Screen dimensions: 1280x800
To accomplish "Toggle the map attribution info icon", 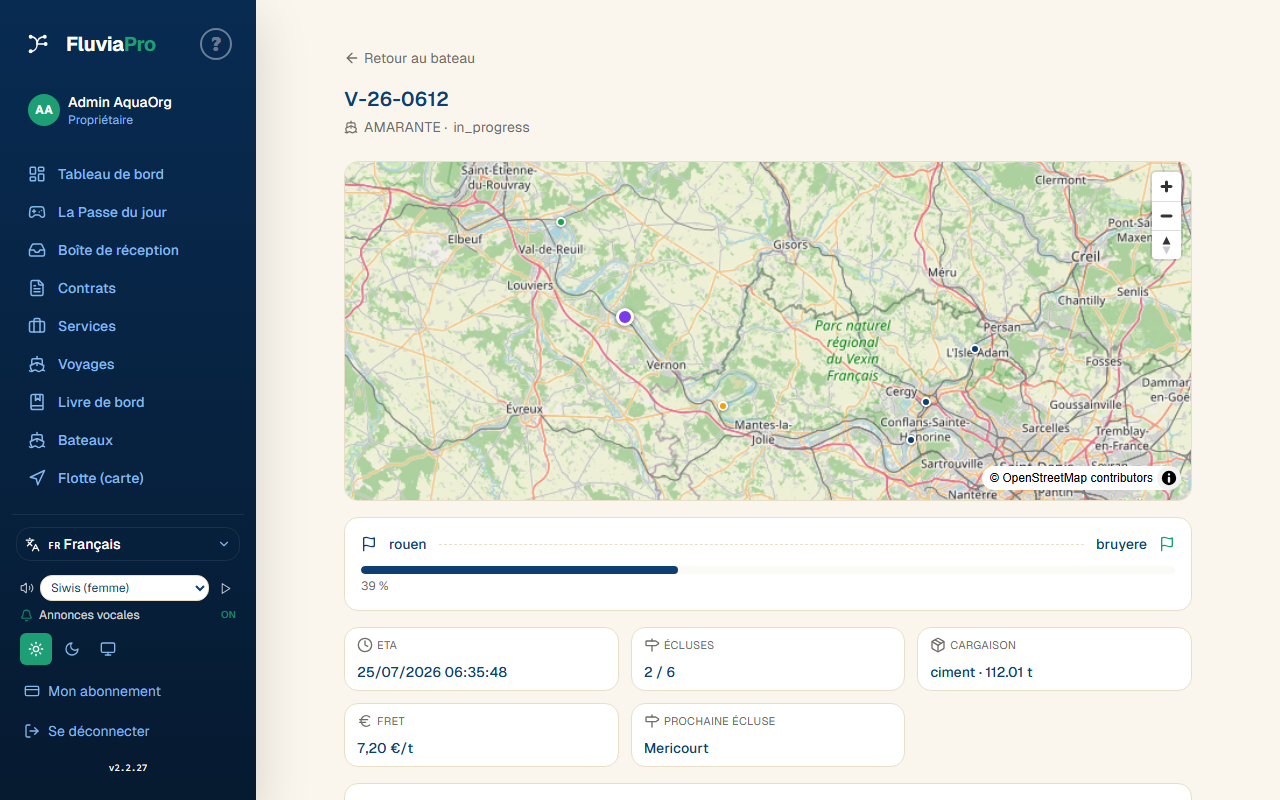I will (1169, 478).
